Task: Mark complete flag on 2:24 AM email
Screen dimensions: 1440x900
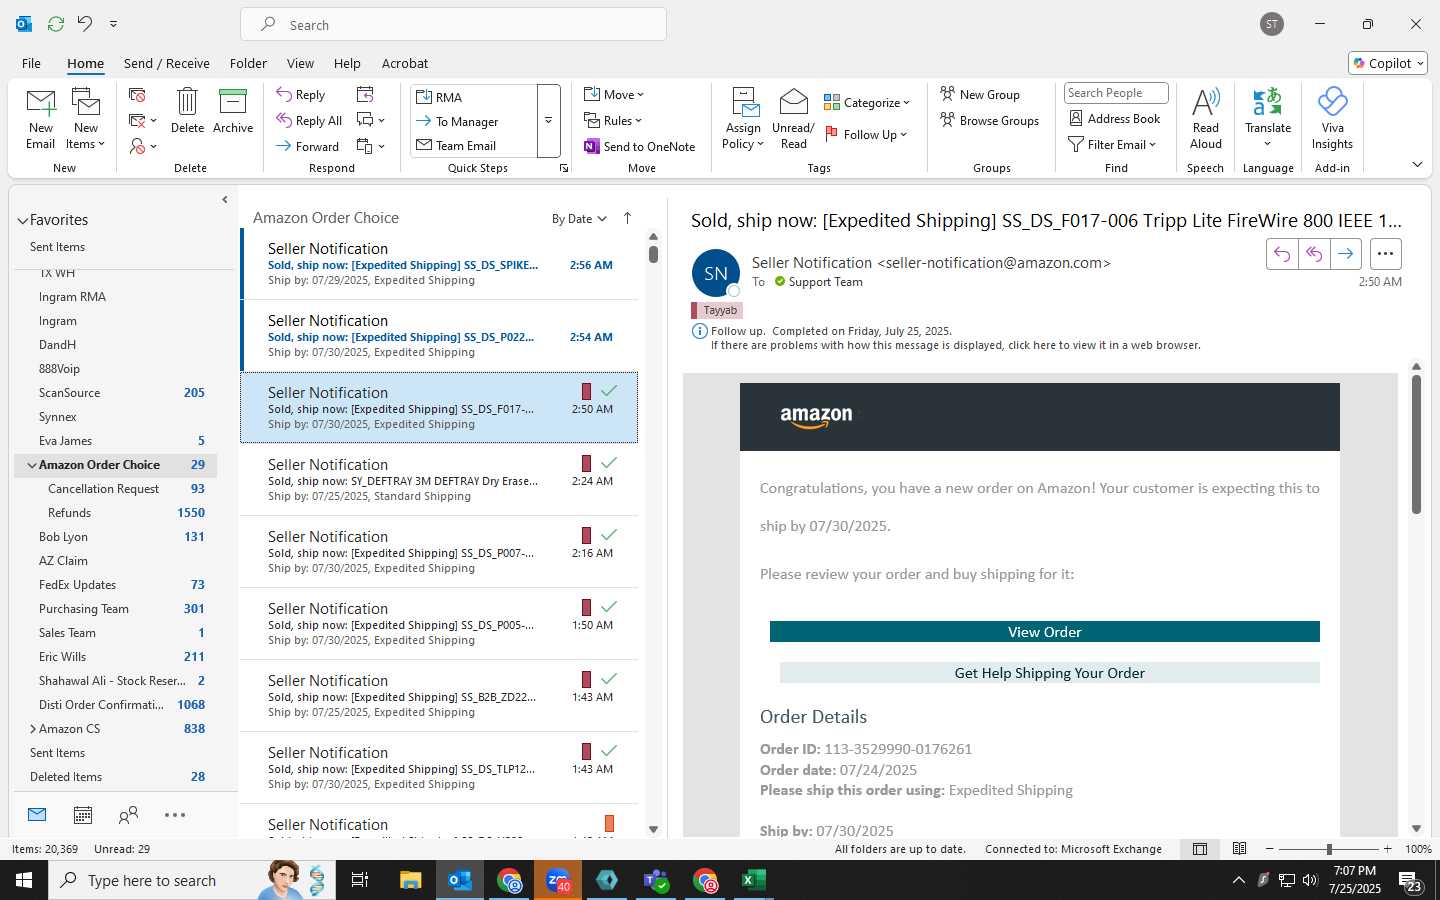Action: (608, 463)
